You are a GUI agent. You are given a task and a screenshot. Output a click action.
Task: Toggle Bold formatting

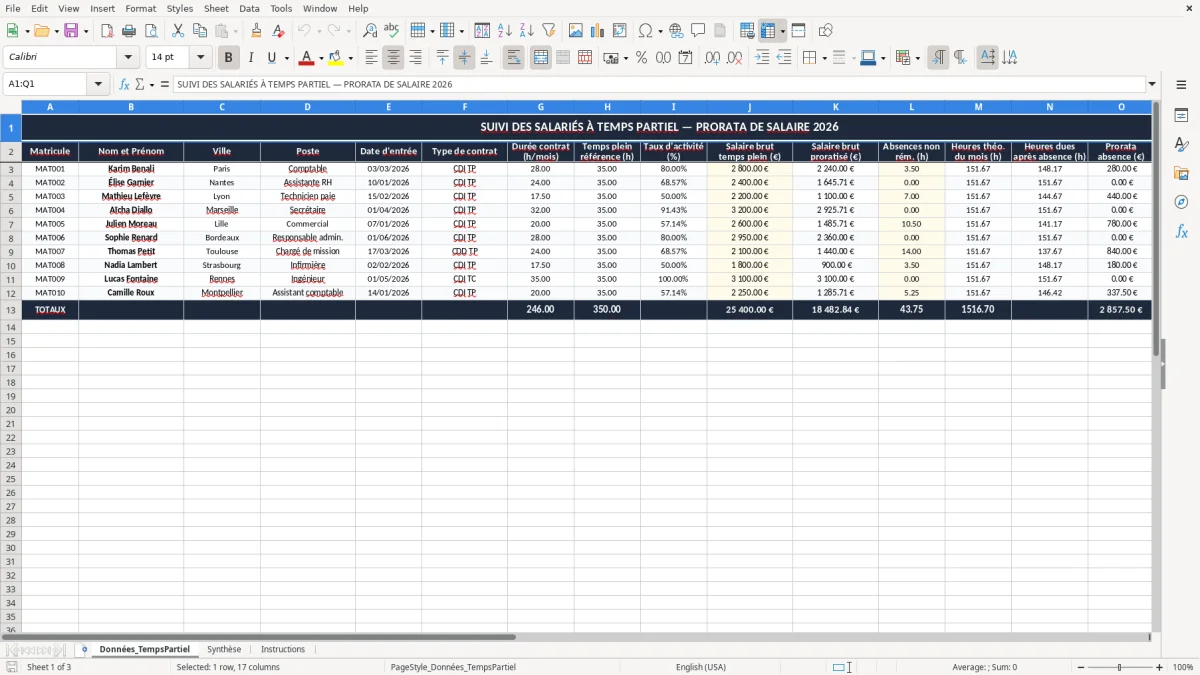229,58
